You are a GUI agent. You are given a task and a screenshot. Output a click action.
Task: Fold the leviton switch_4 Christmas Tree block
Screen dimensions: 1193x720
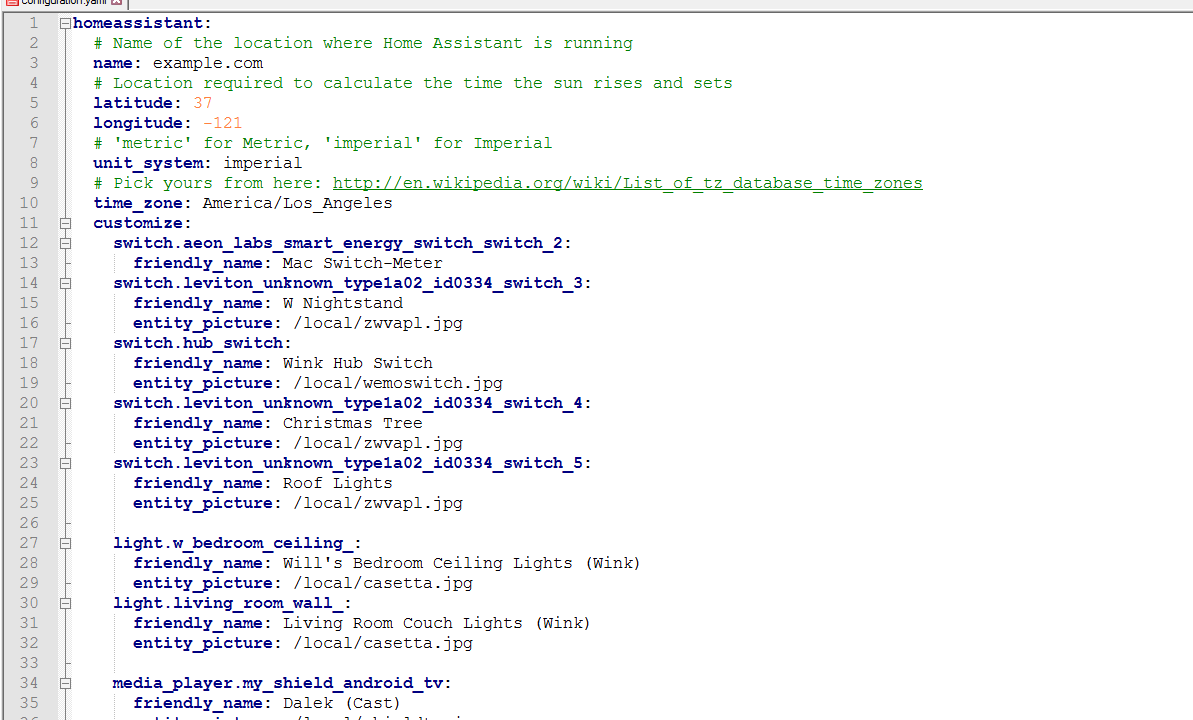coord(65,403)
